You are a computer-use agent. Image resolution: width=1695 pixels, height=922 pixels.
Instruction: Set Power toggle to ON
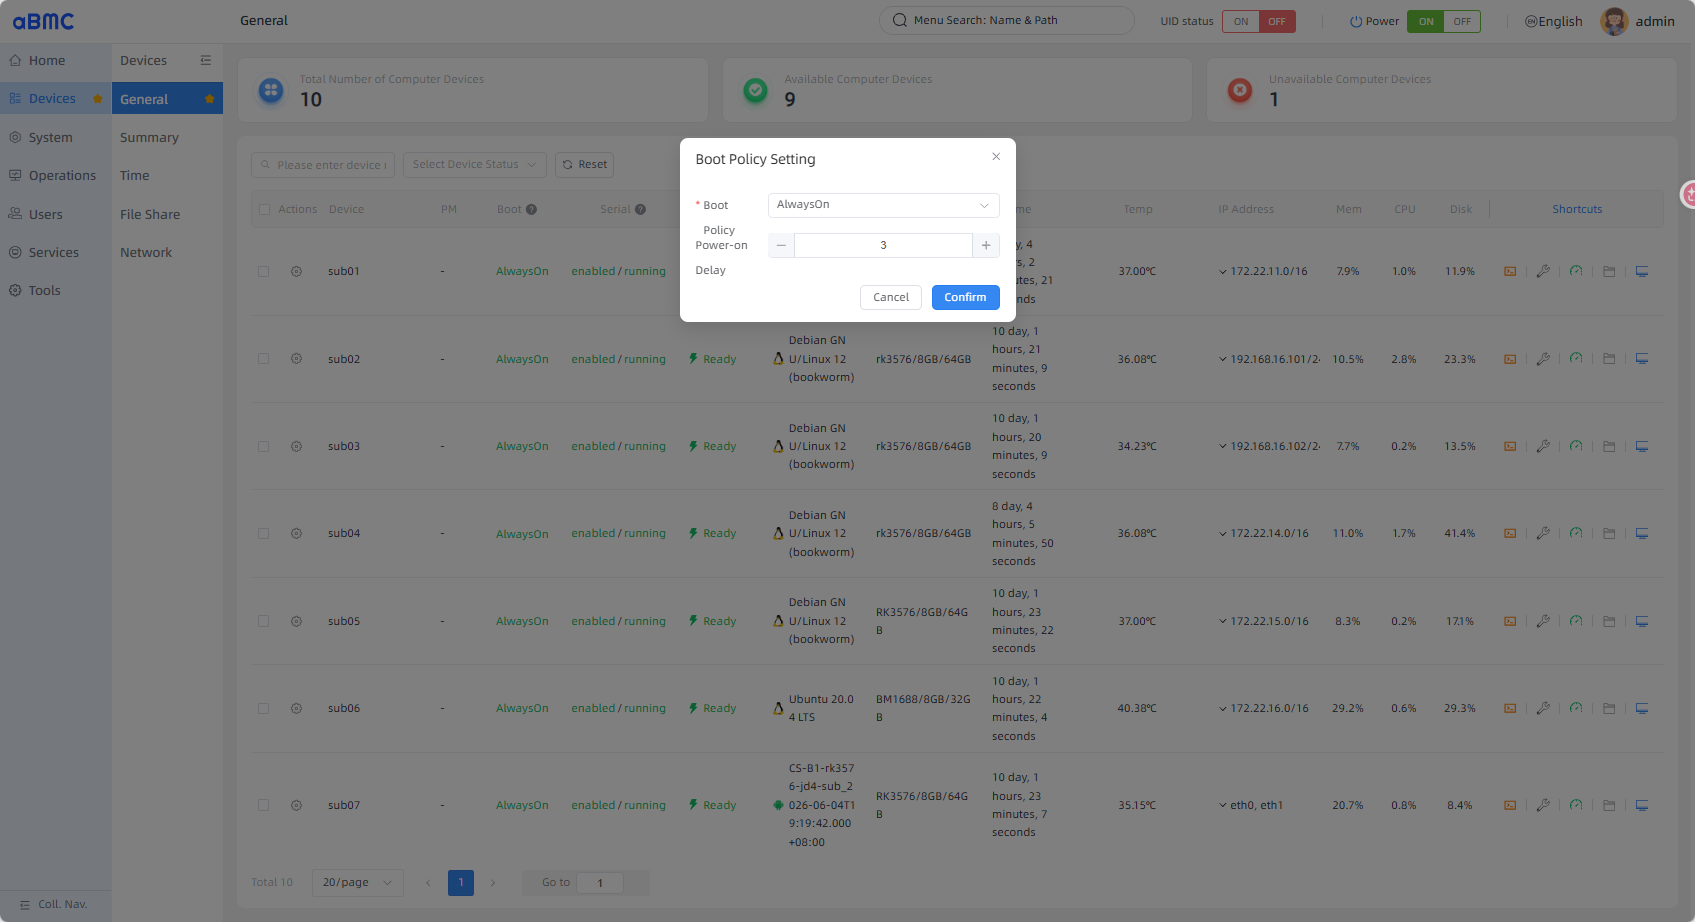pos(1426,21)
